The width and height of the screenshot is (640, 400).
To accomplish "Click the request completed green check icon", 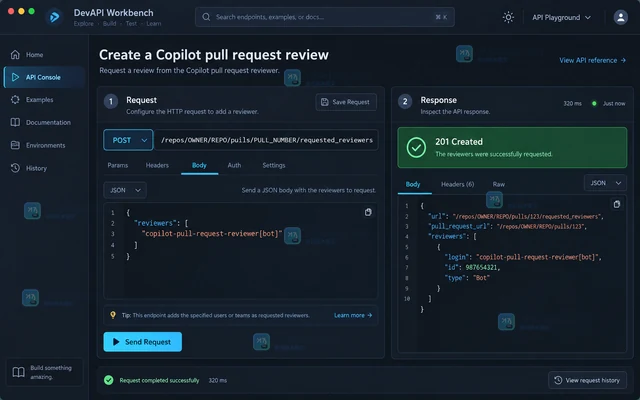I will 109,380.
